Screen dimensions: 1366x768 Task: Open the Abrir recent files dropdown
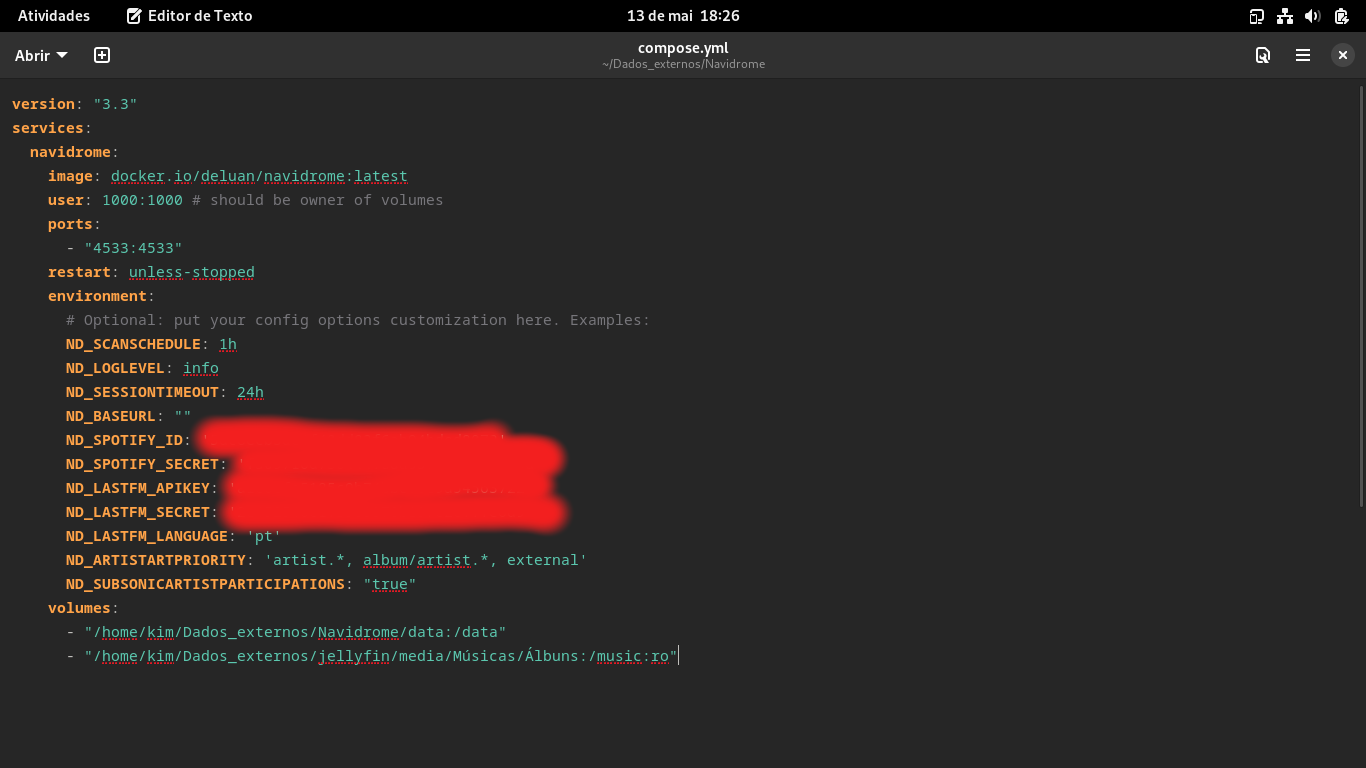pyautogui.click(x=41, y=56)
